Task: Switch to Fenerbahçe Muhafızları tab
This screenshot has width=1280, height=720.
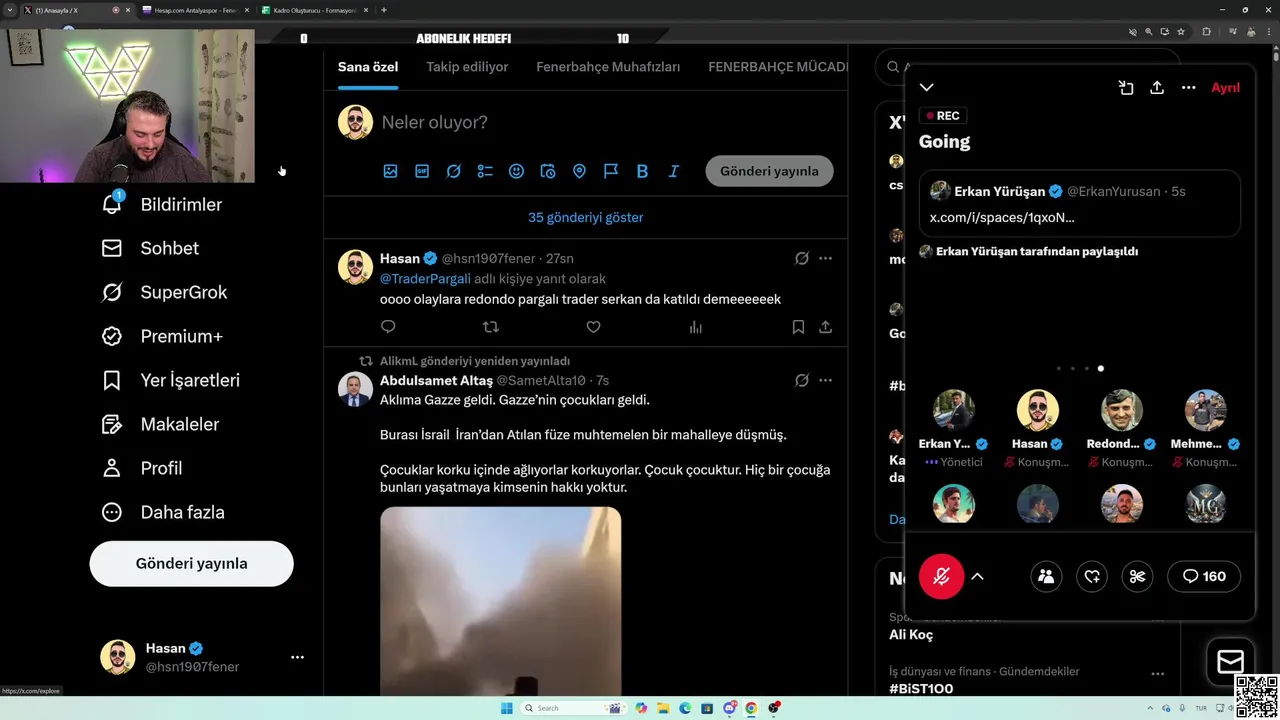Action: pyautogui.click(x=608, y=67)
